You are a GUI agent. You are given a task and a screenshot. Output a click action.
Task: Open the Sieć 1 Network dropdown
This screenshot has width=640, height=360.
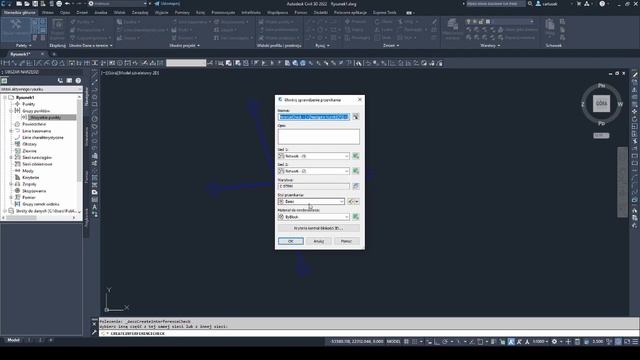[313, 156]
